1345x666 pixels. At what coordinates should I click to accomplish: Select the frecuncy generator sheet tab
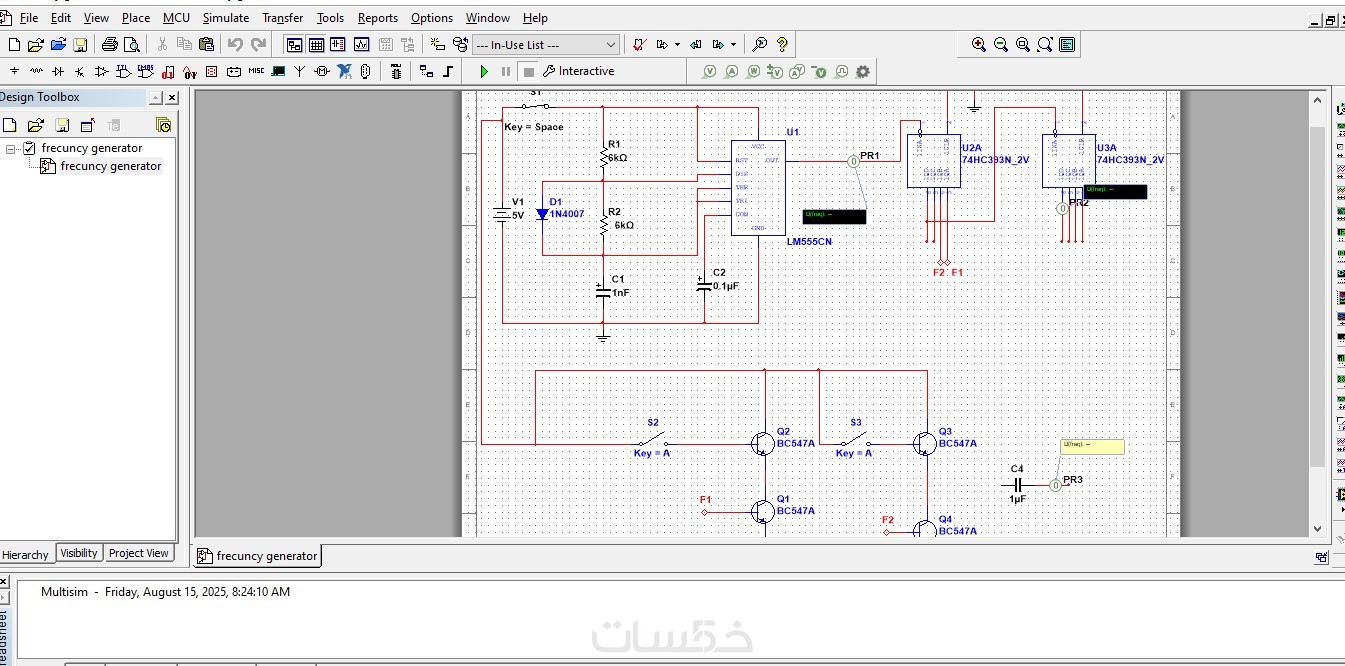pyautogui.click(x=258, y=556)
